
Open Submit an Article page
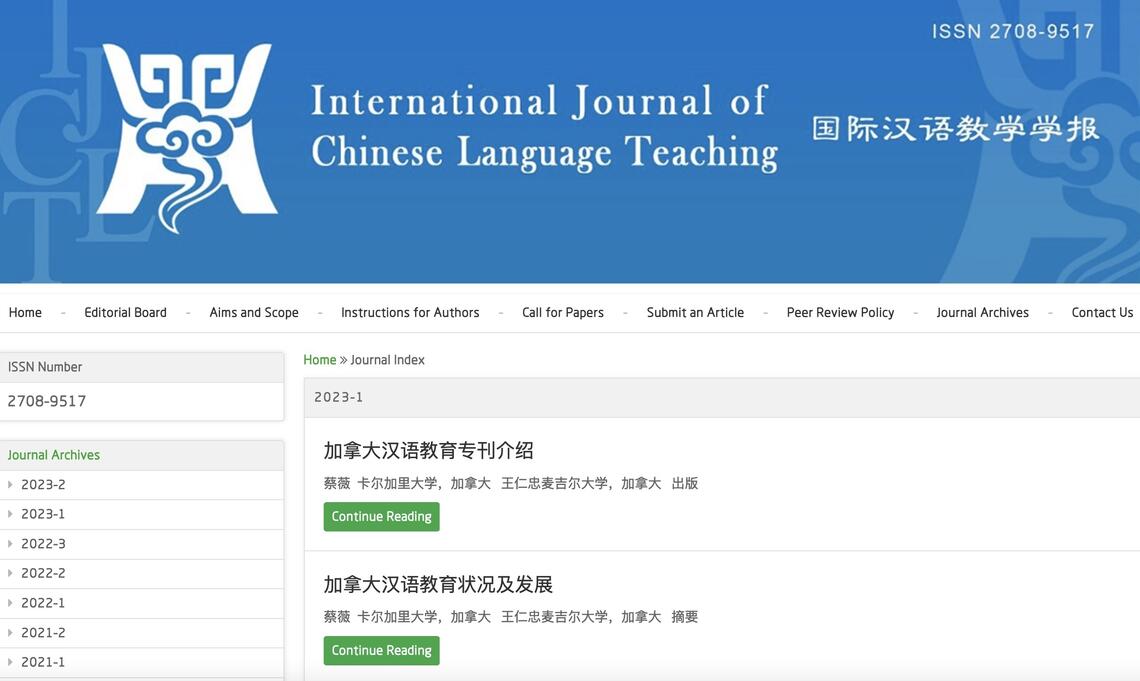pos(695,313)
